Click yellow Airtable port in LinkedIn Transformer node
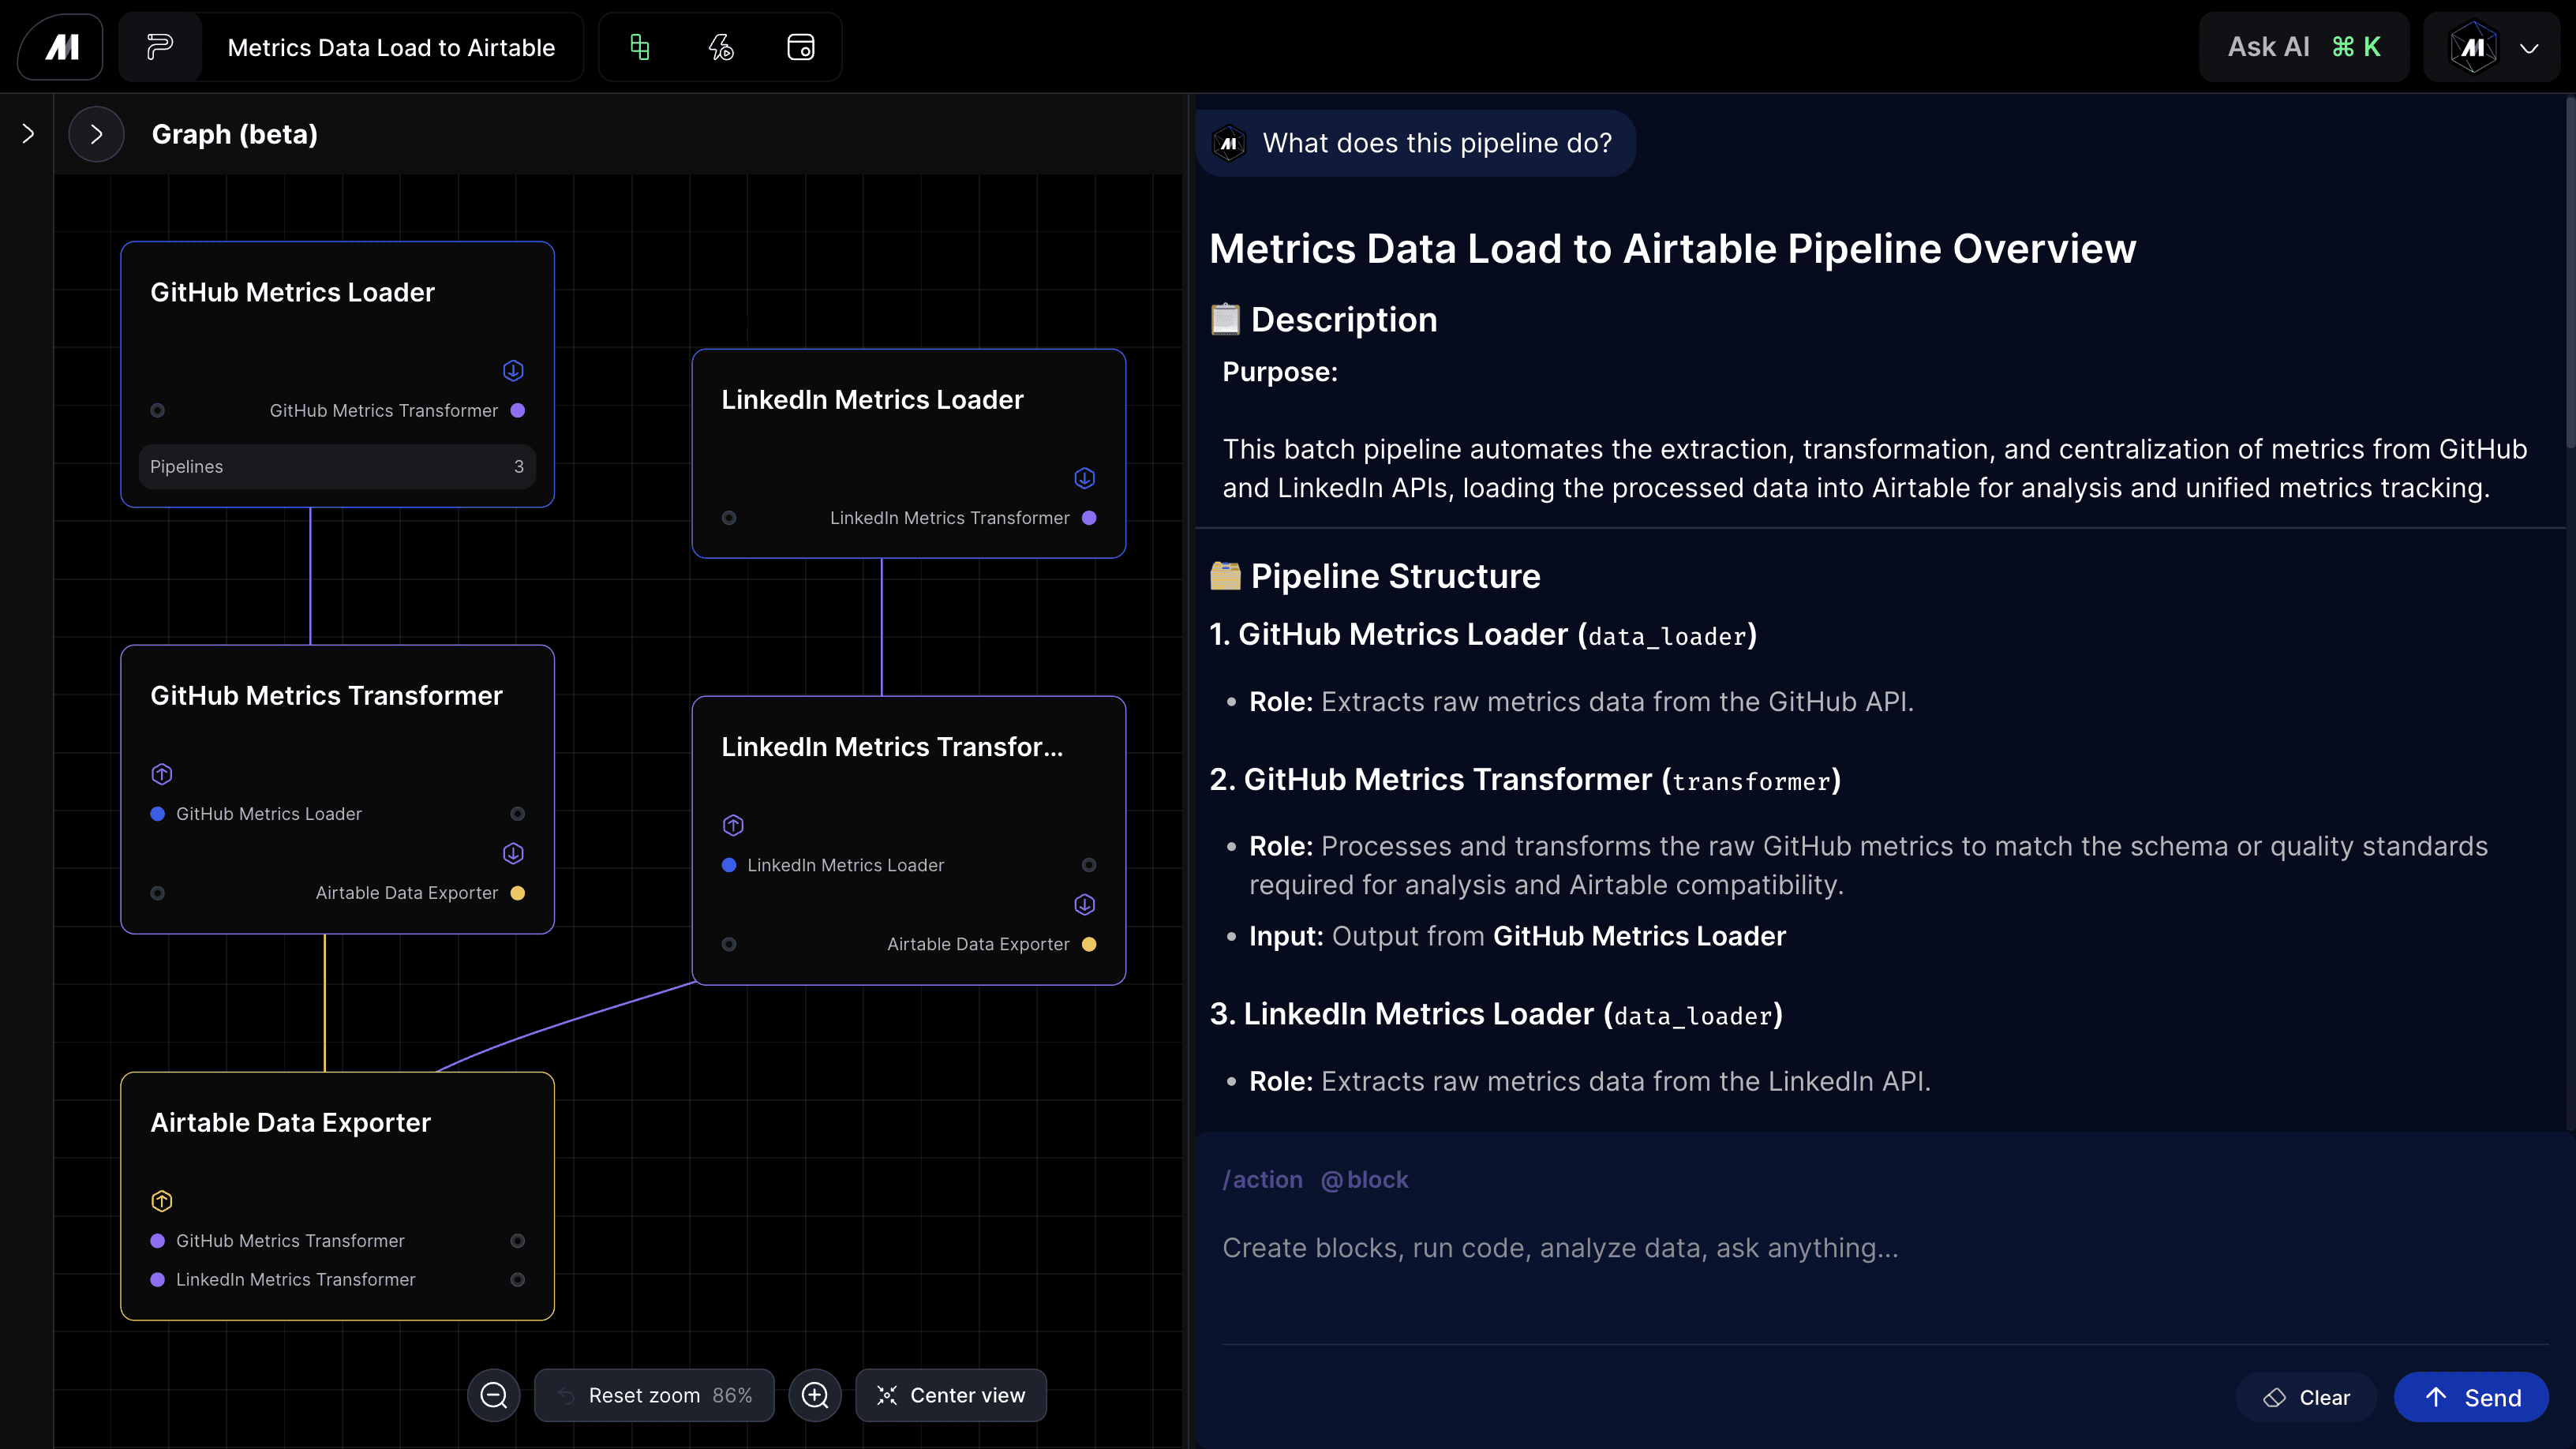This screenshot has width=2576, height=1449. [x=1089, y=944]
